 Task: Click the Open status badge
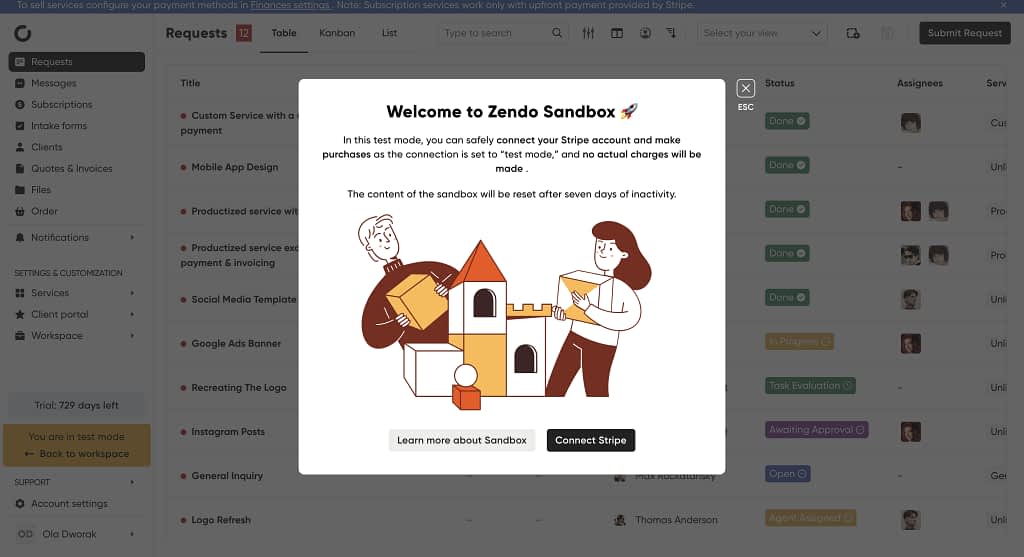pos(788,474)
